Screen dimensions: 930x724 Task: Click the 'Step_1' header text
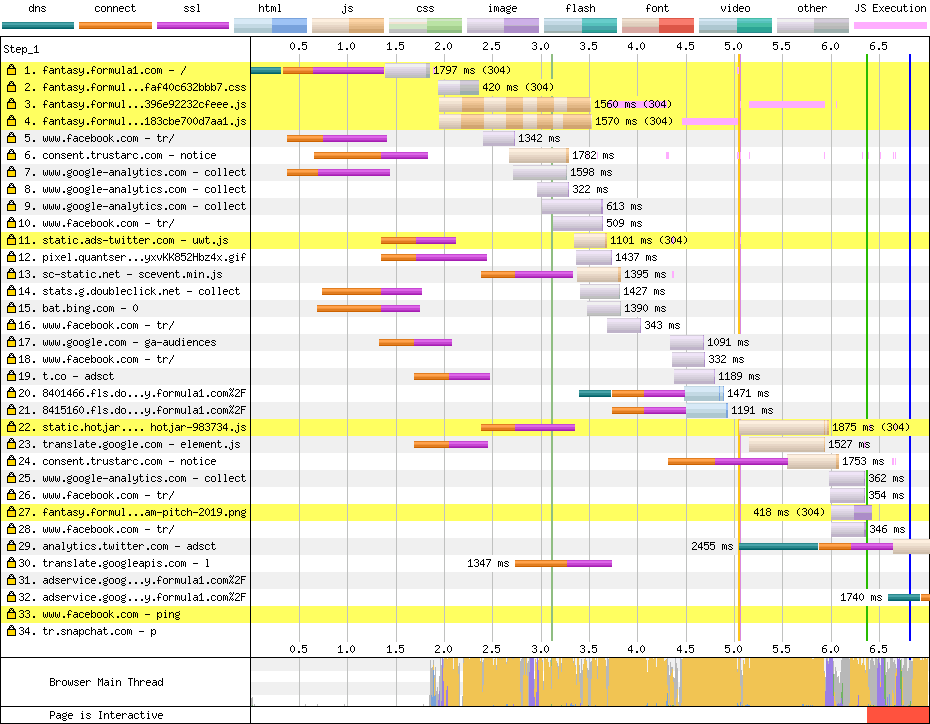pyautogui.click(x=21, y=49)
